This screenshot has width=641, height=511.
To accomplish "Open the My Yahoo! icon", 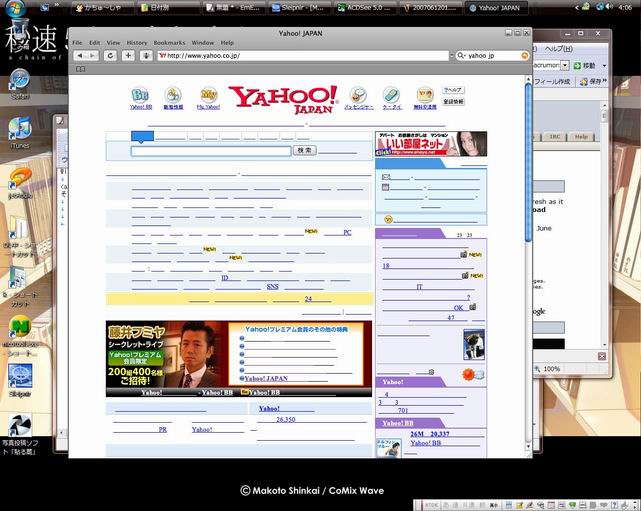I will point(208,95).
